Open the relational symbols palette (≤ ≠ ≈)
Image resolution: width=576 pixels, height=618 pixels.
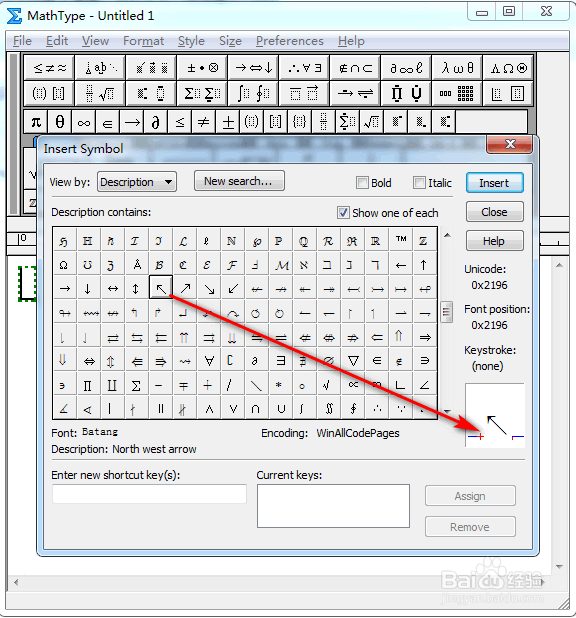(x=49, y=68)
